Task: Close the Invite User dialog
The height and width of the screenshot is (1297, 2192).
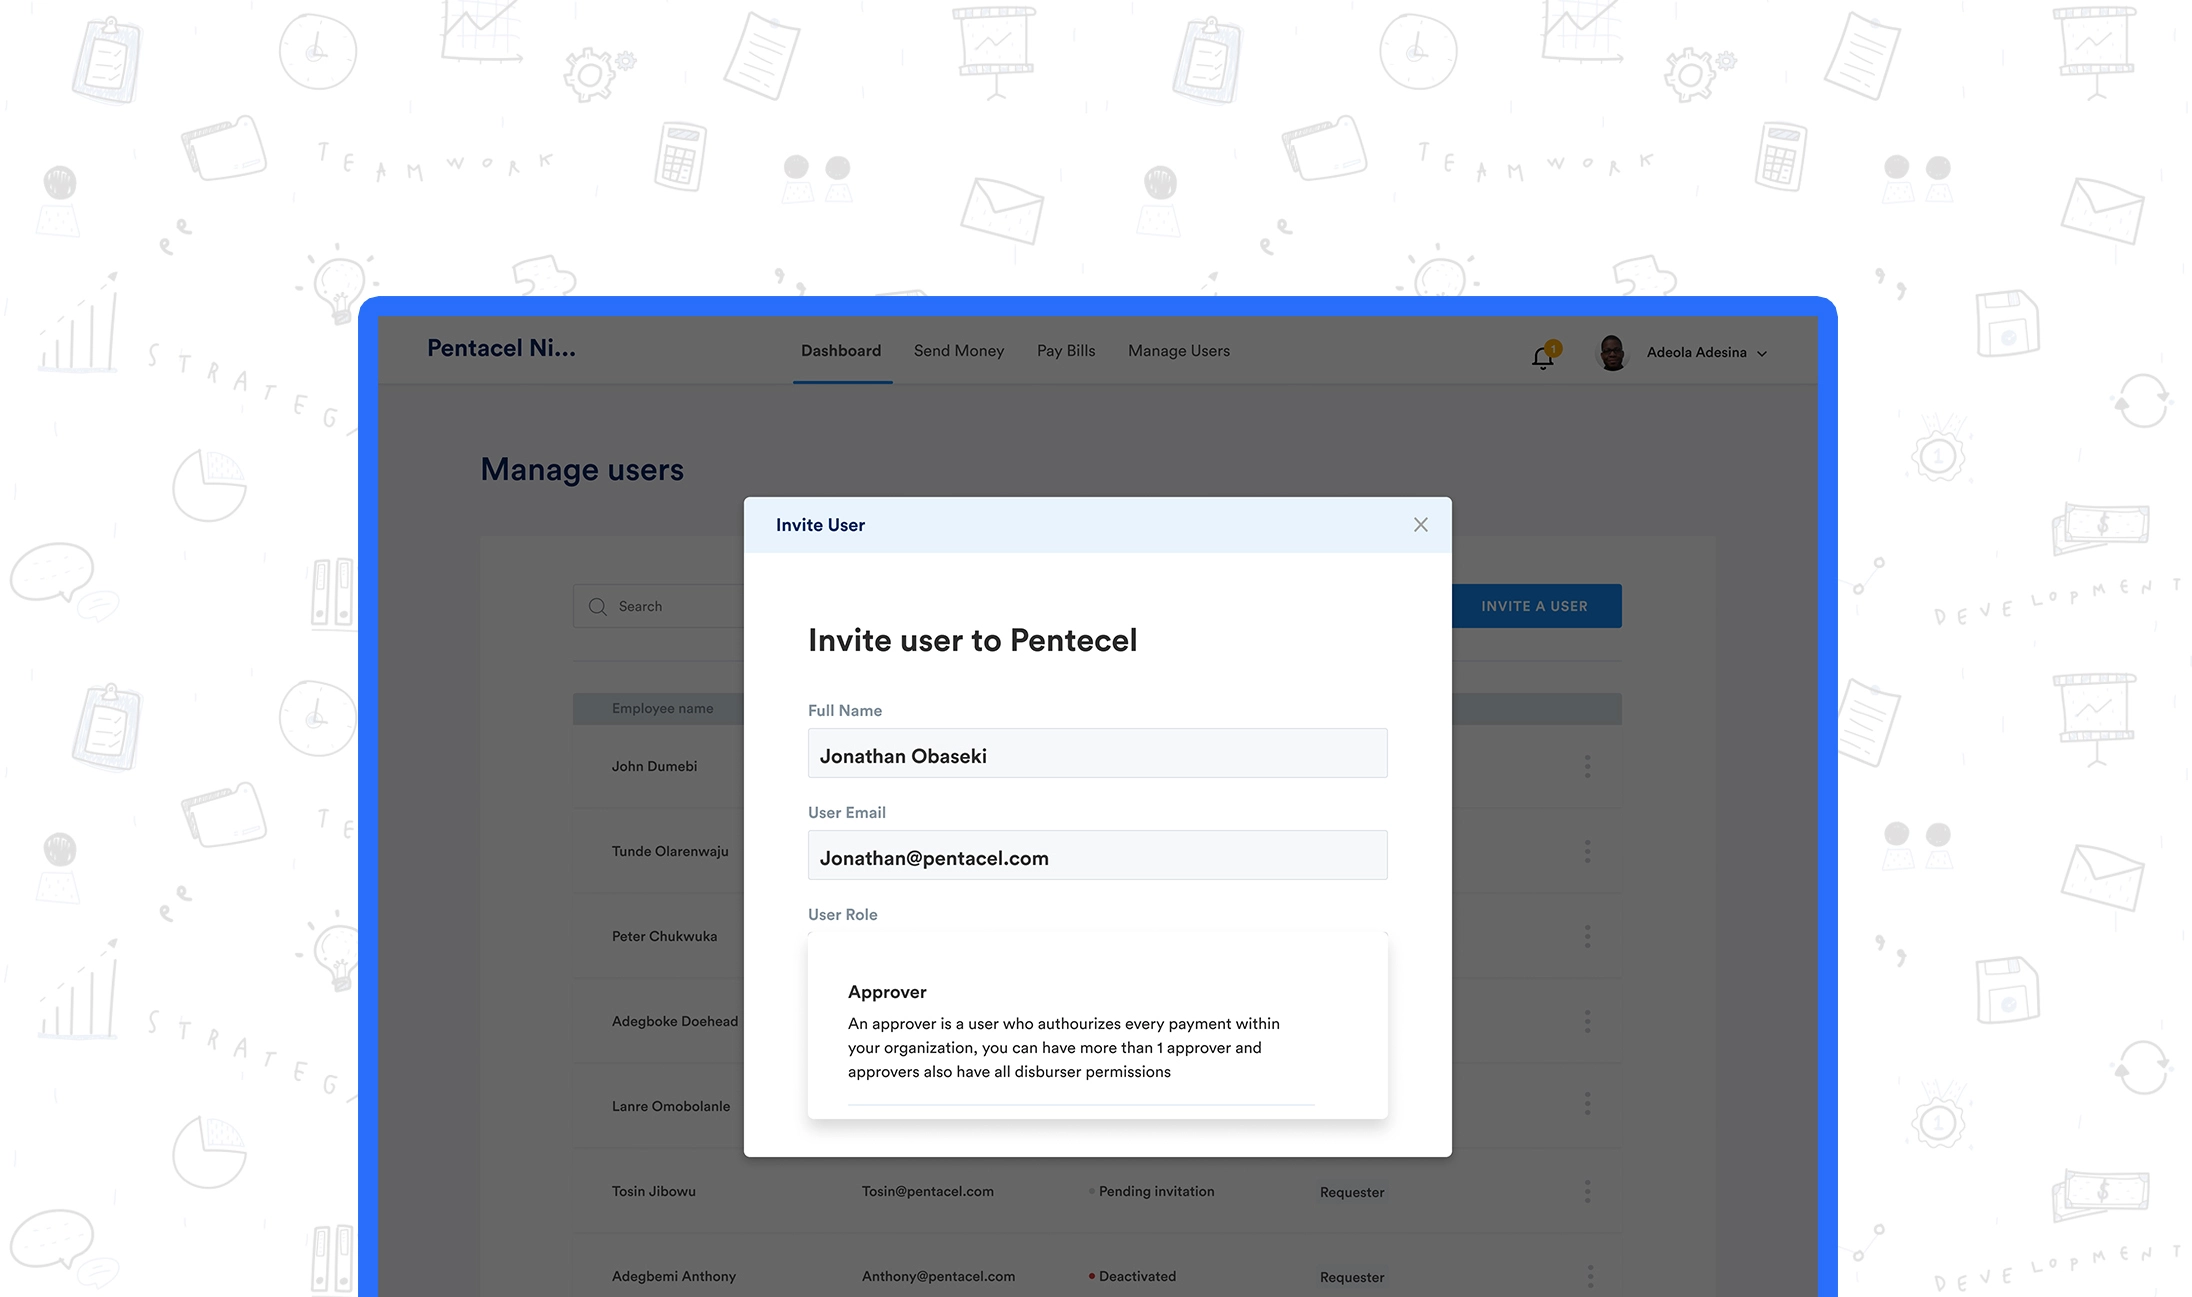Action: click(x=1420, y=525)
